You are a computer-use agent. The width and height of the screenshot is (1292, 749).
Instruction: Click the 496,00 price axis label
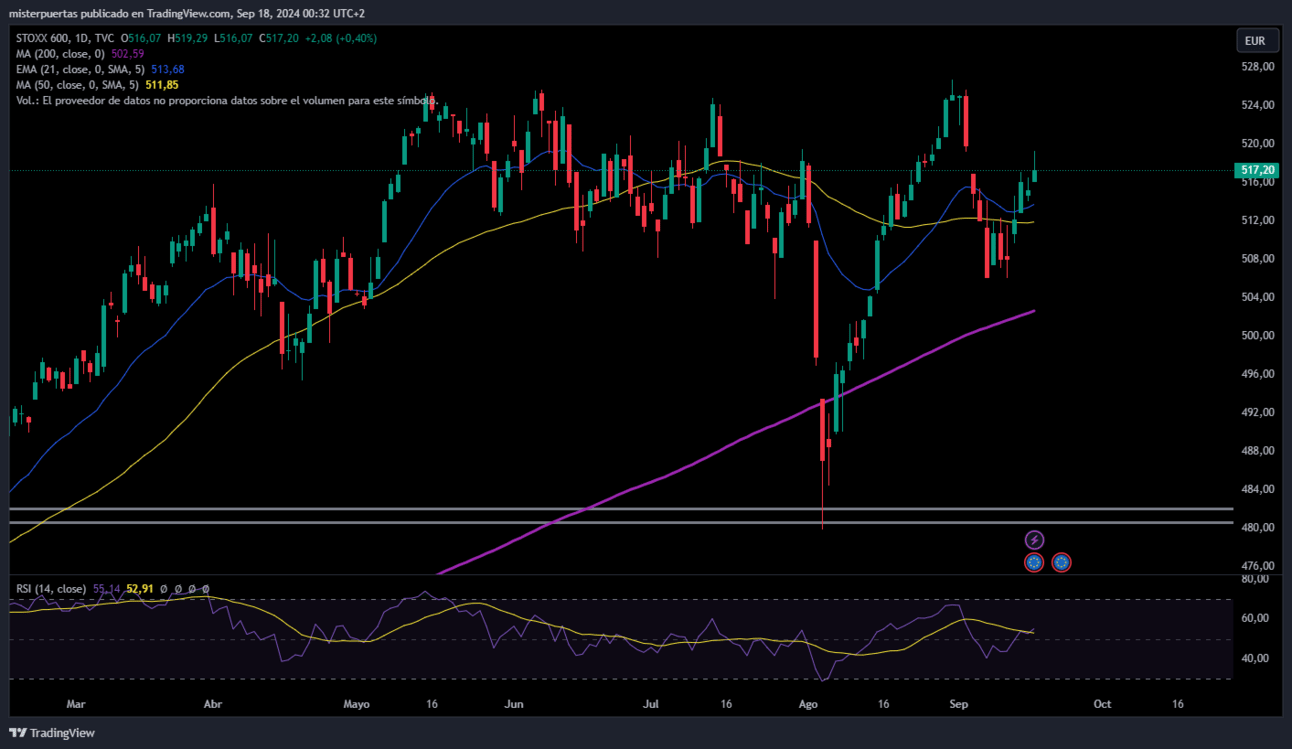pyautogui.click(x=1259, y=375)
